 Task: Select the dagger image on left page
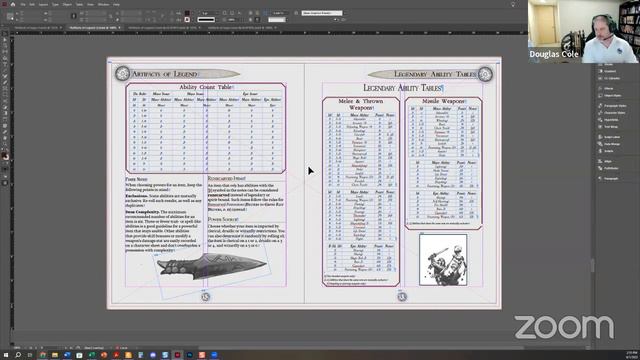click(x=211, y=266)
